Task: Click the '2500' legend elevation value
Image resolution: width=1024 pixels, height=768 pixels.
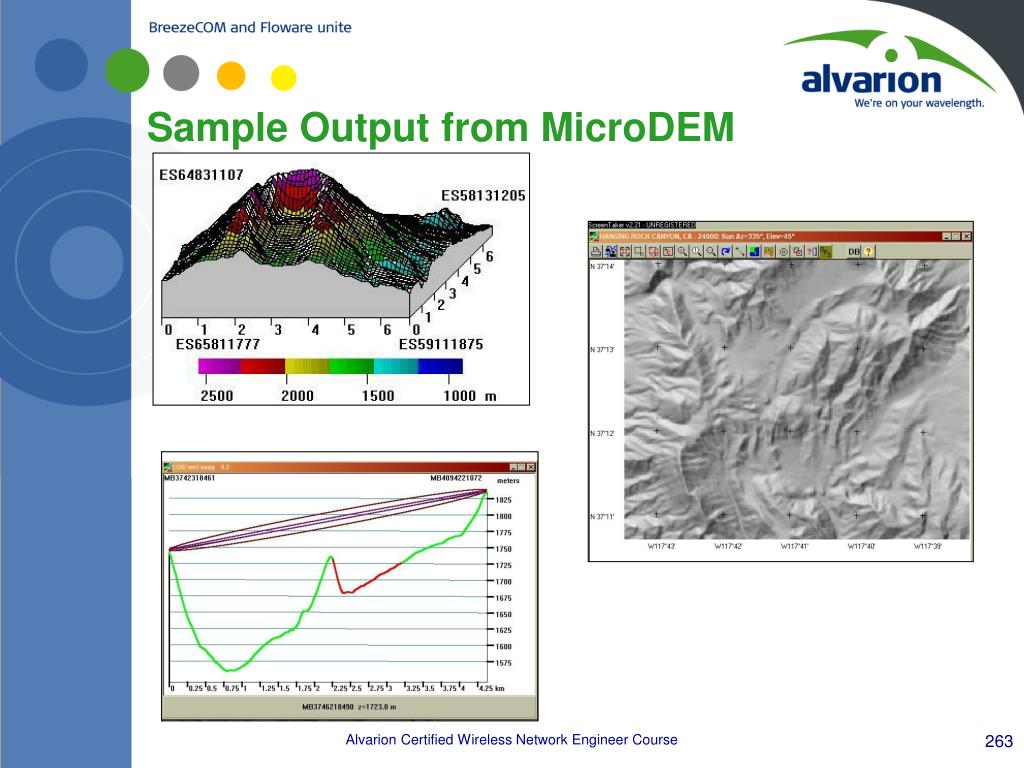Action: point(217,396)
